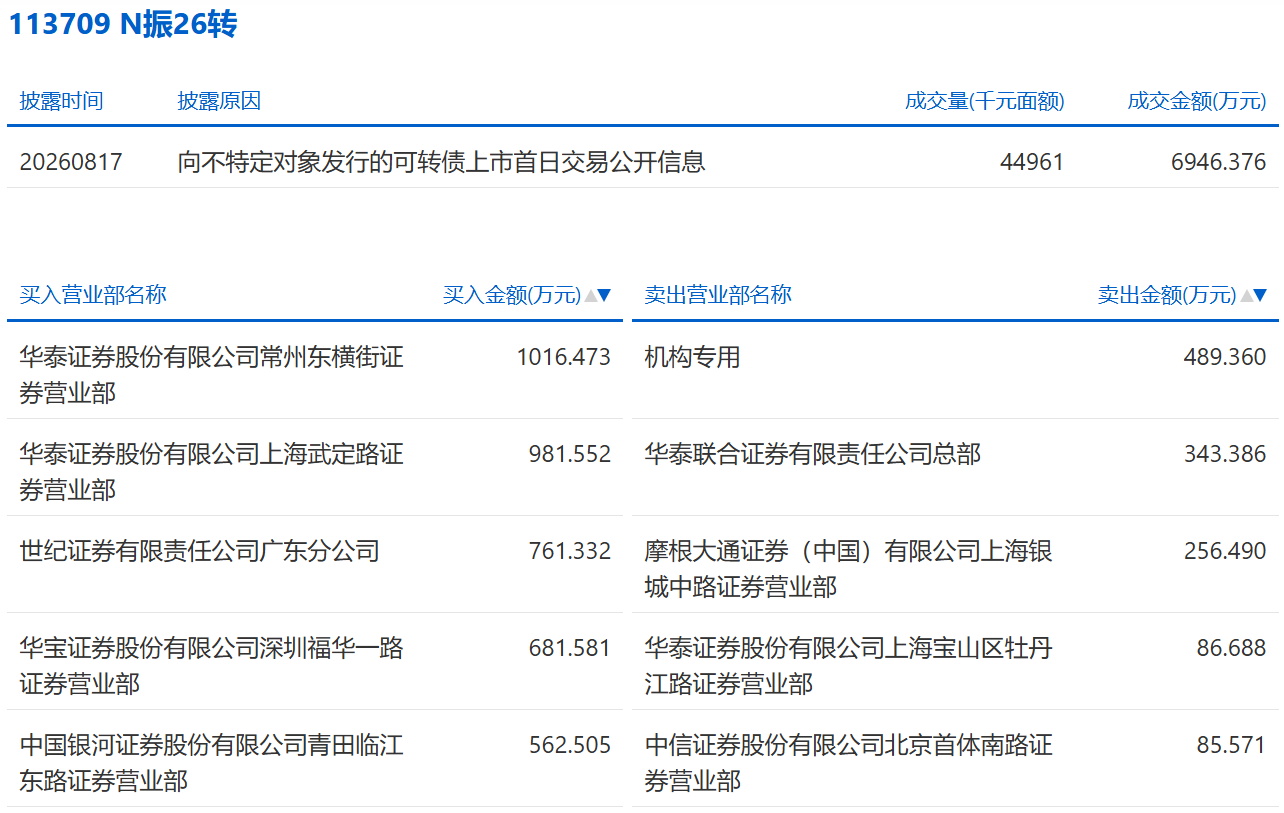Select the 卖出金额(万元) column header
Image resolution: width=1284 pixels, height=813 pixels.
(x=1167, y=295)
